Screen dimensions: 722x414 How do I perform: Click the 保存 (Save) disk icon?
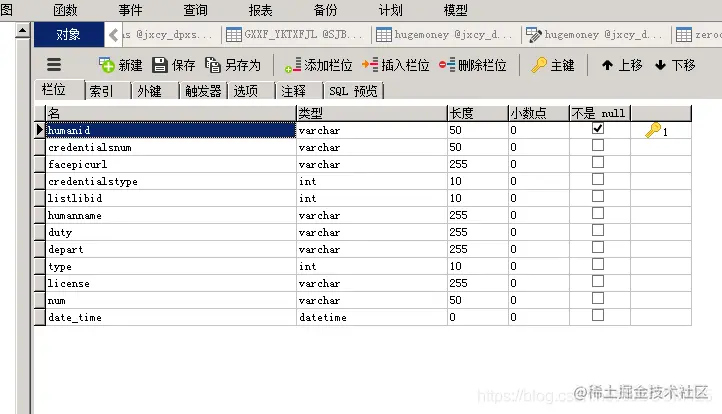[x=160, y=65]
